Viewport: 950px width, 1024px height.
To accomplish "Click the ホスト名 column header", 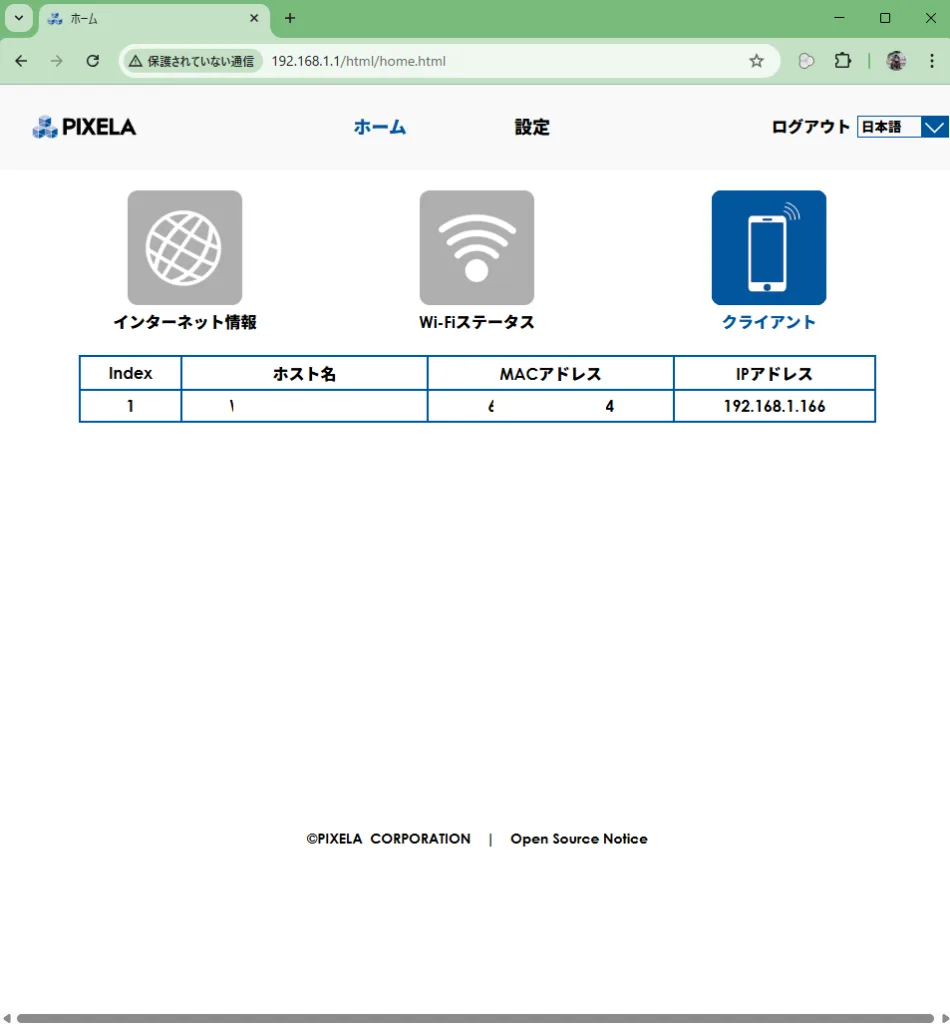I will pos(304,374).
